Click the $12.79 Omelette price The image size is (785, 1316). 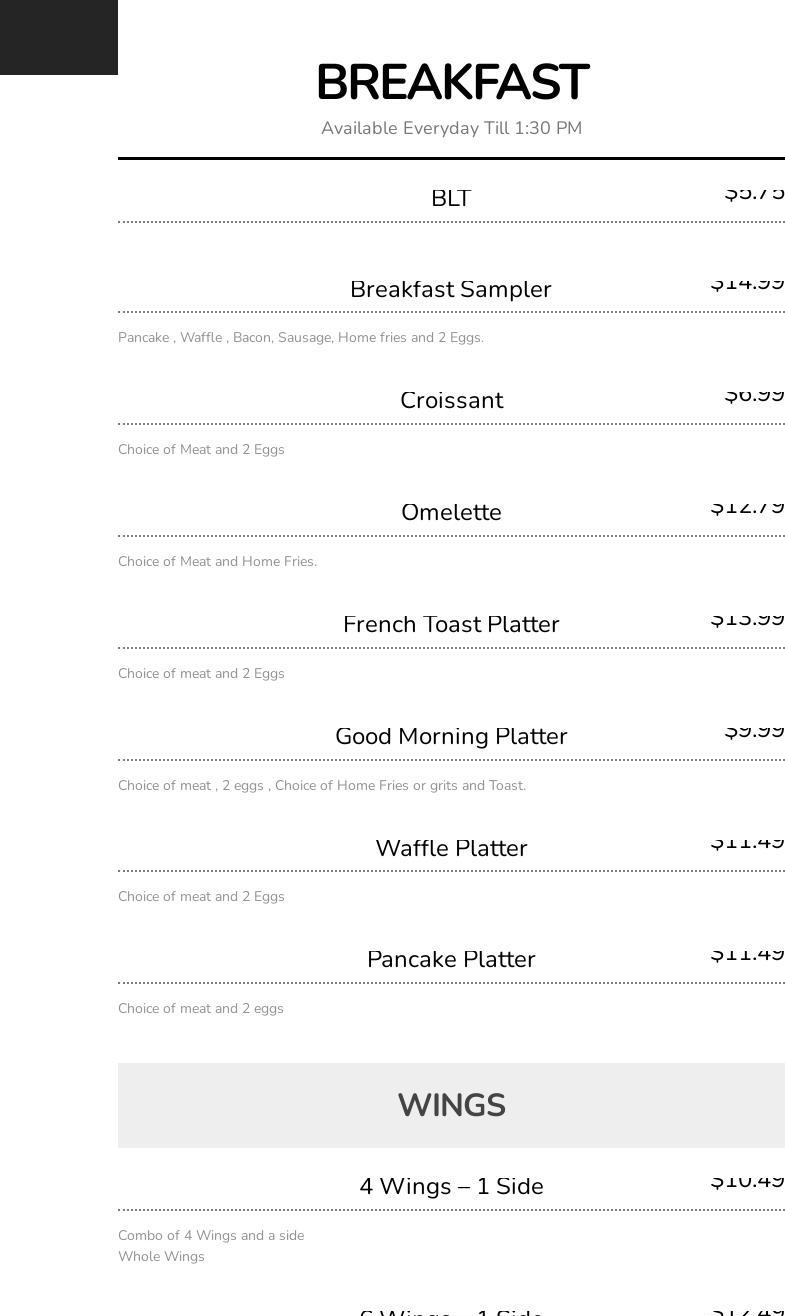point(747,507)
